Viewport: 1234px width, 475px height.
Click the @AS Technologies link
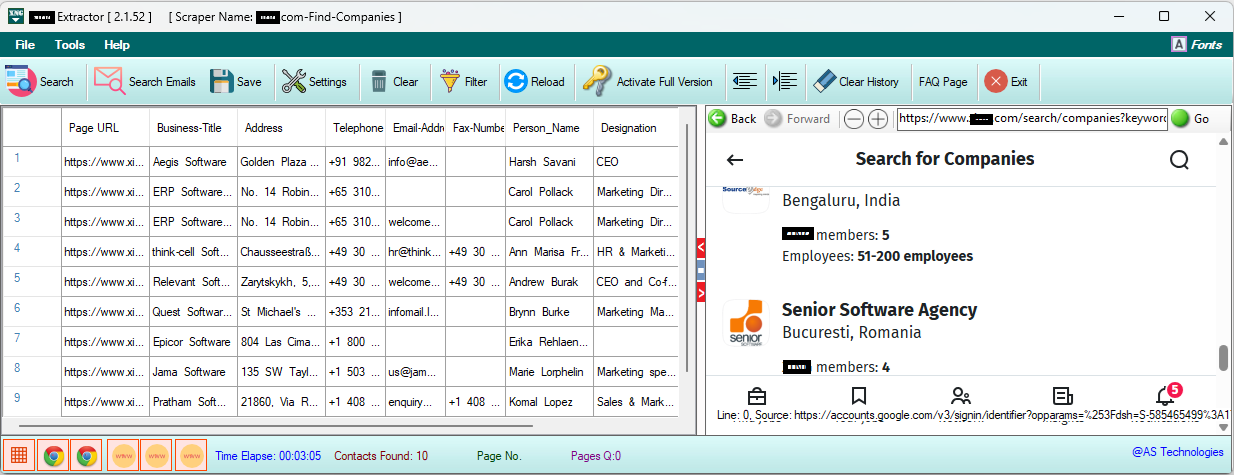pyautogui.click(x=1177, y=452)
